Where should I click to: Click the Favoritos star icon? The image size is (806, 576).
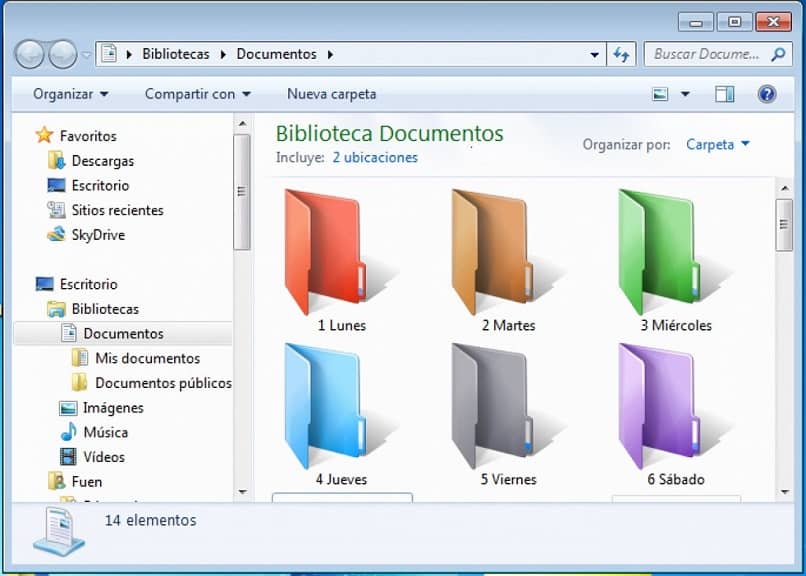pos(44,135)
